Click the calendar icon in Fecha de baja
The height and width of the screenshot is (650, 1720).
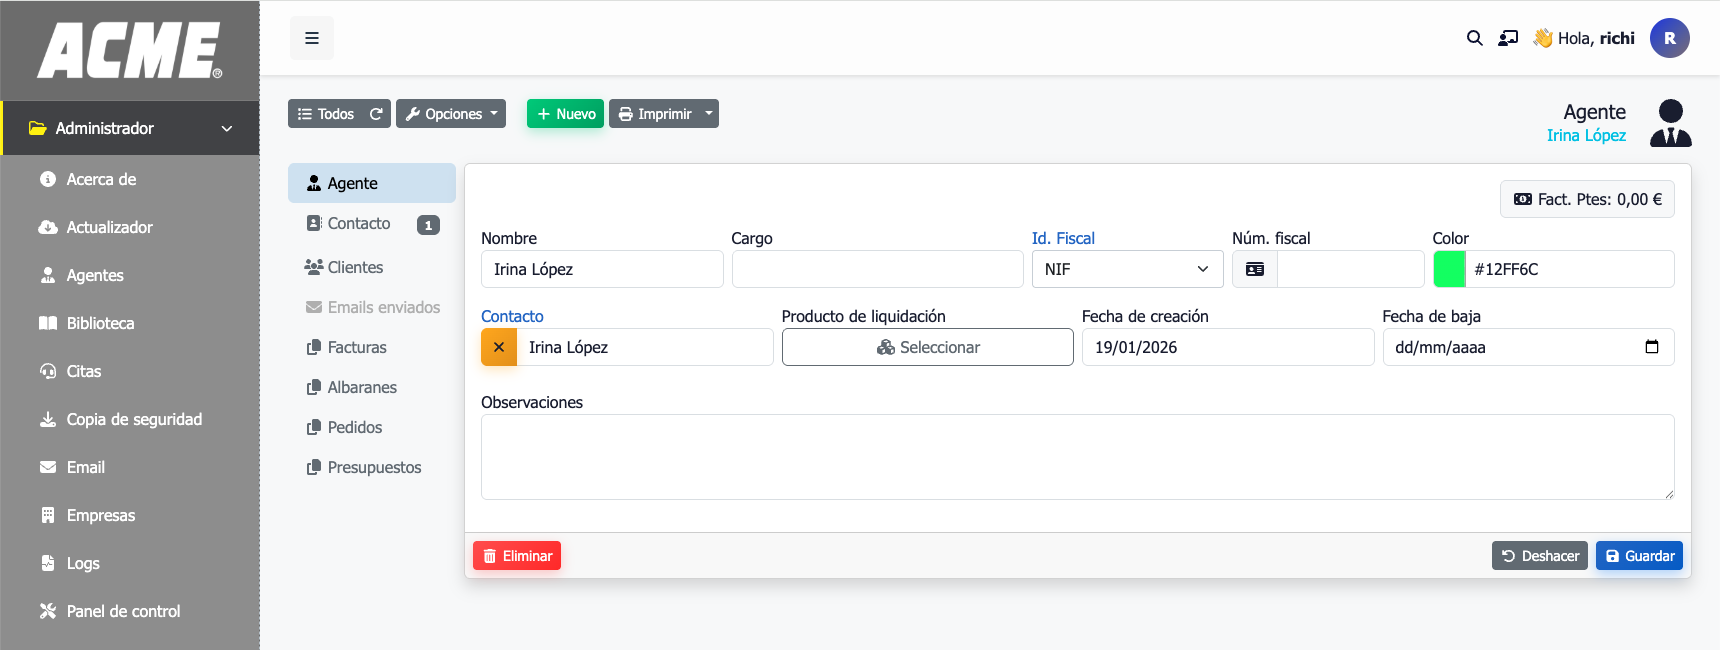coord(1651,347)
